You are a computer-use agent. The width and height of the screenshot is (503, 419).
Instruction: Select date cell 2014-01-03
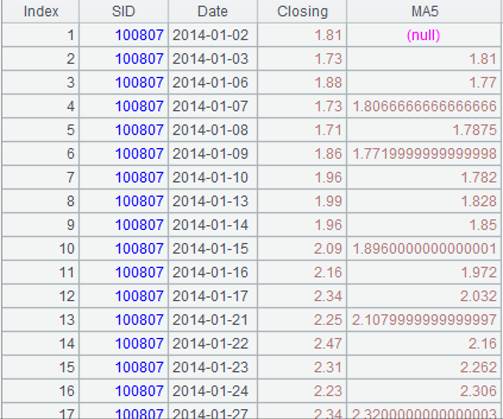pyautogui.click(x=213, y=59)
